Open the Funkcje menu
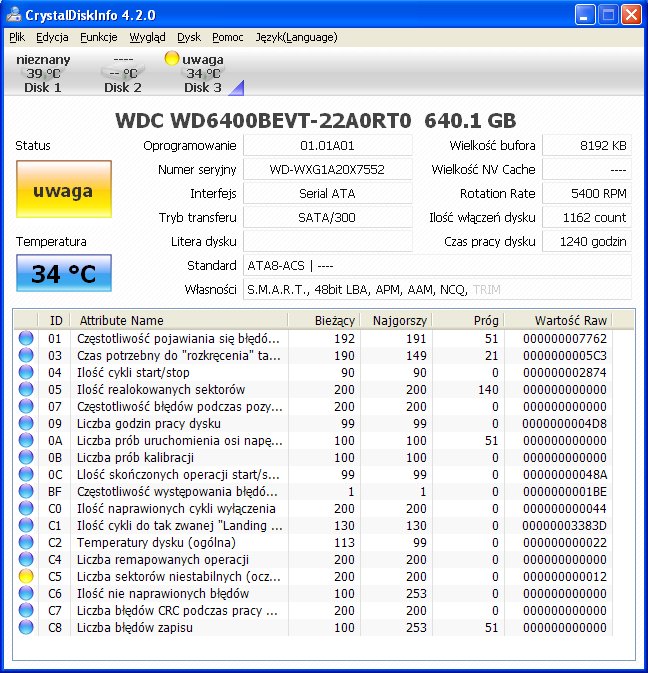This screenshot has height=673, width=648. coord(99,37)
